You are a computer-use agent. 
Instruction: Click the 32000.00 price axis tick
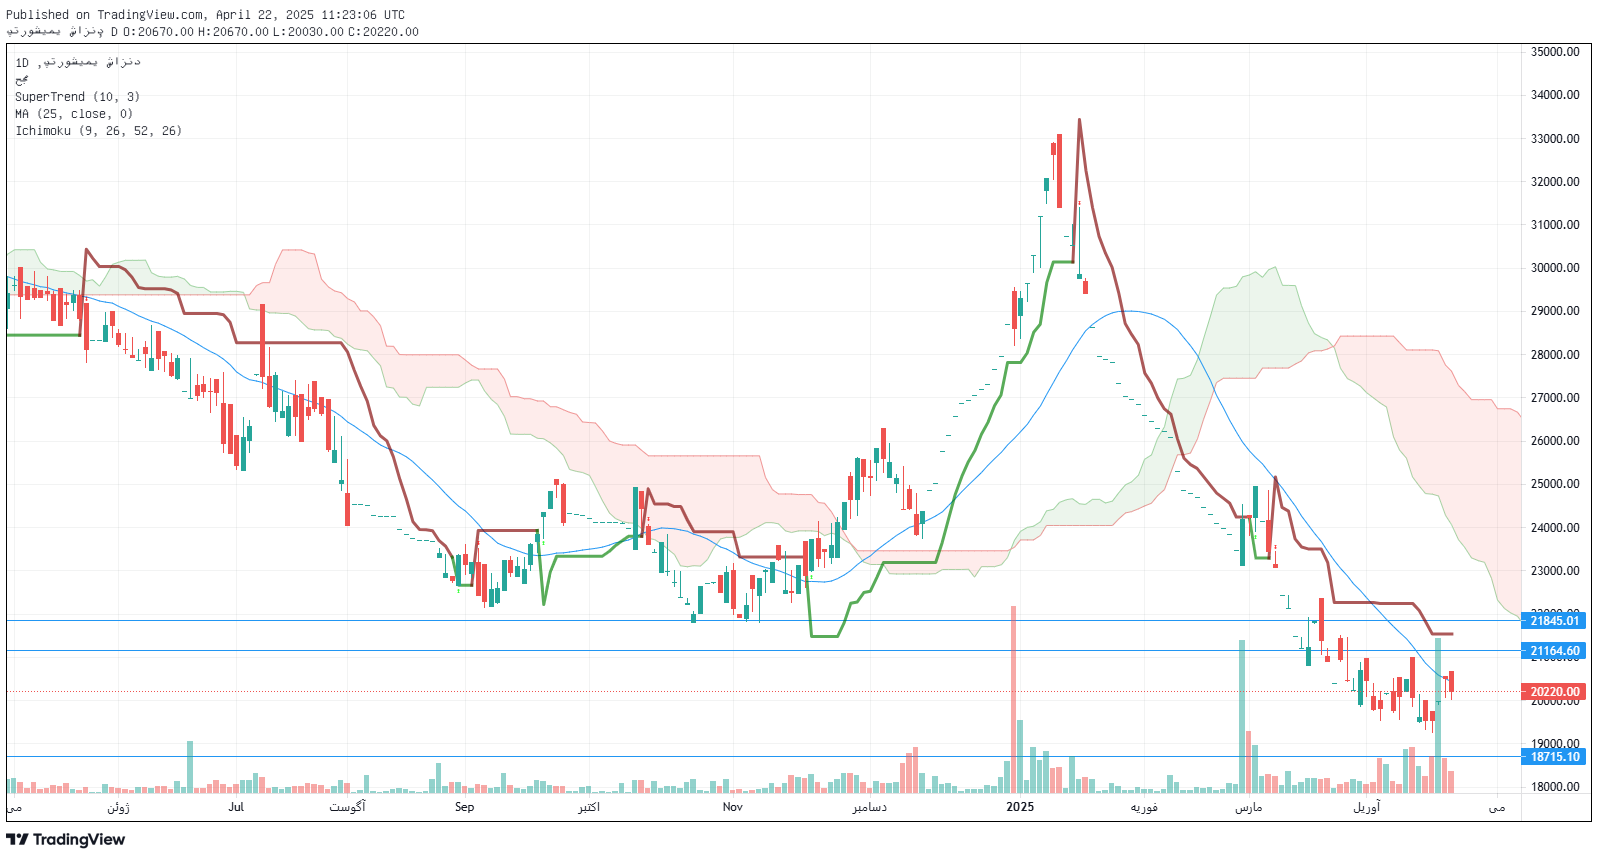pos(1555,182)
